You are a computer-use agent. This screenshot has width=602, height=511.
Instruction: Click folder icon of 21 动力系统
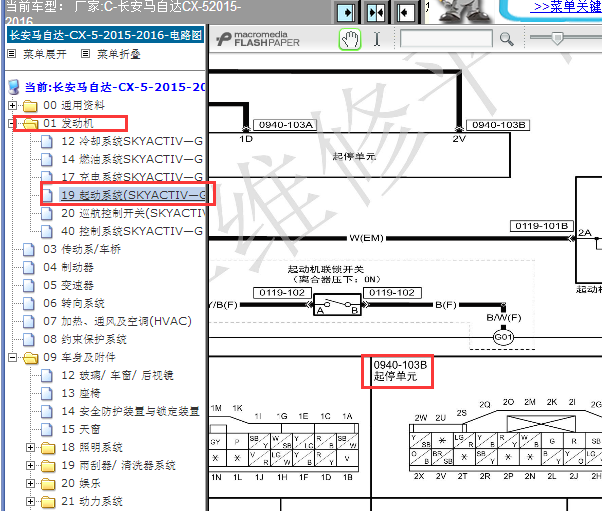coord(48,501)
